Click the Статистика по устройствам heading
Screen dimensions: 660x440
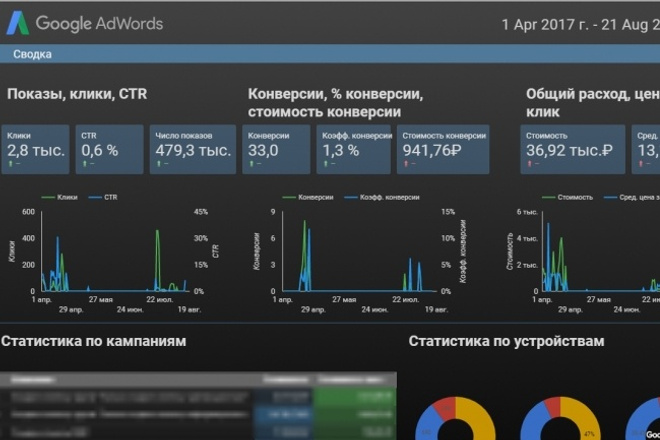(x=506, y=341)
